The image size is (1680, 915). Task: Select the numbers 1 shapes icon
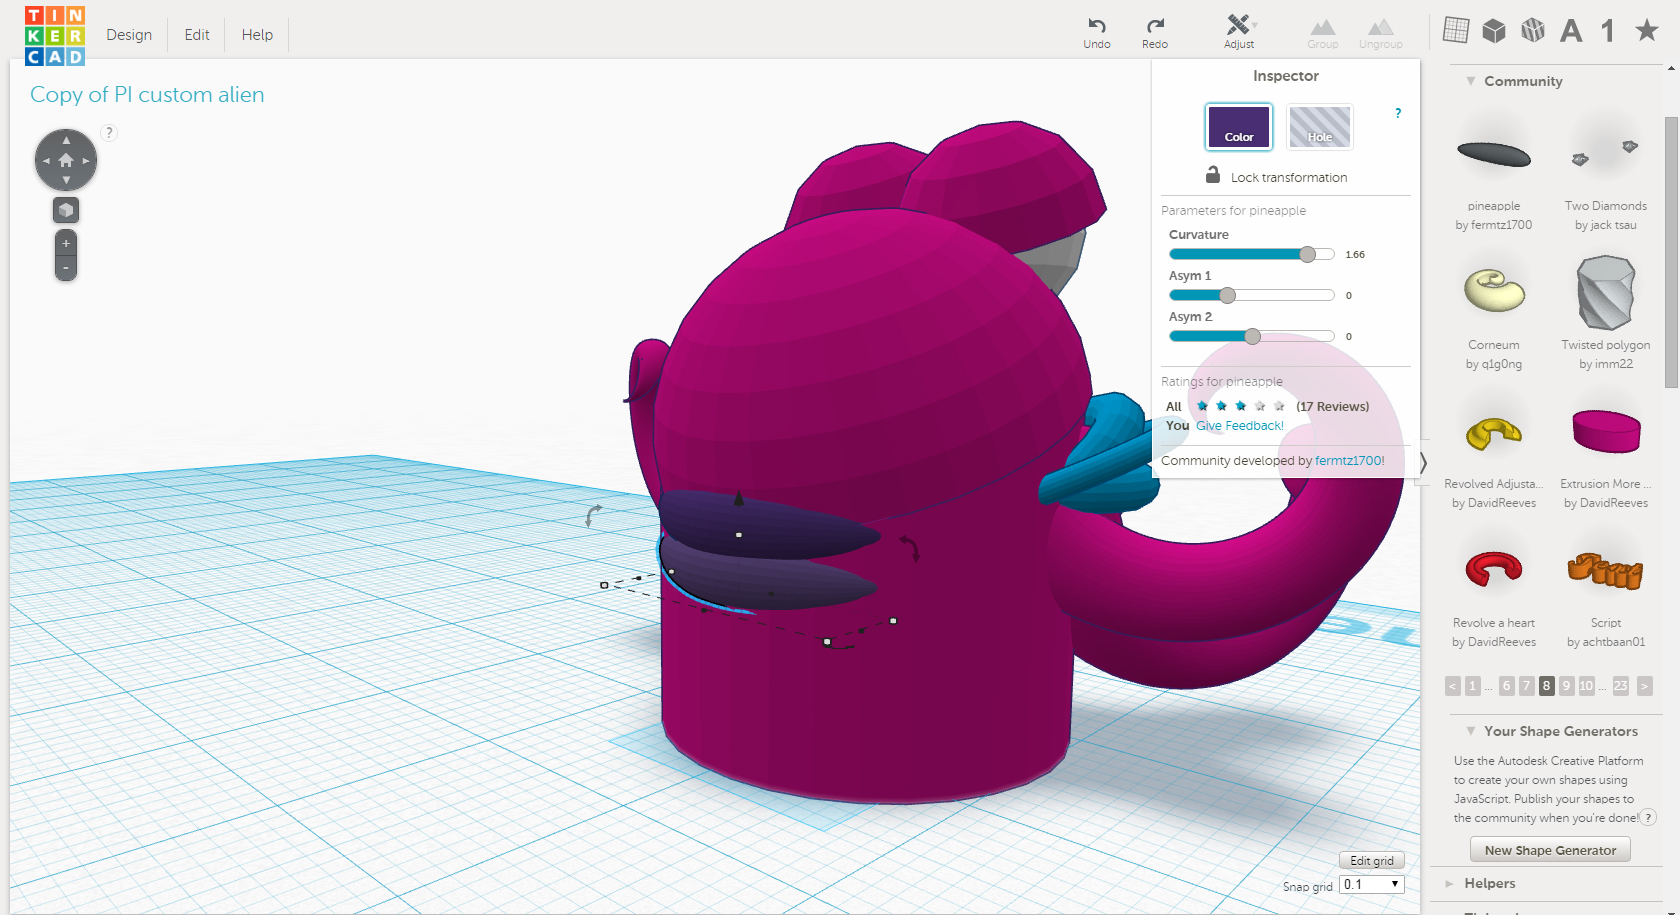tap(1608, 31)
